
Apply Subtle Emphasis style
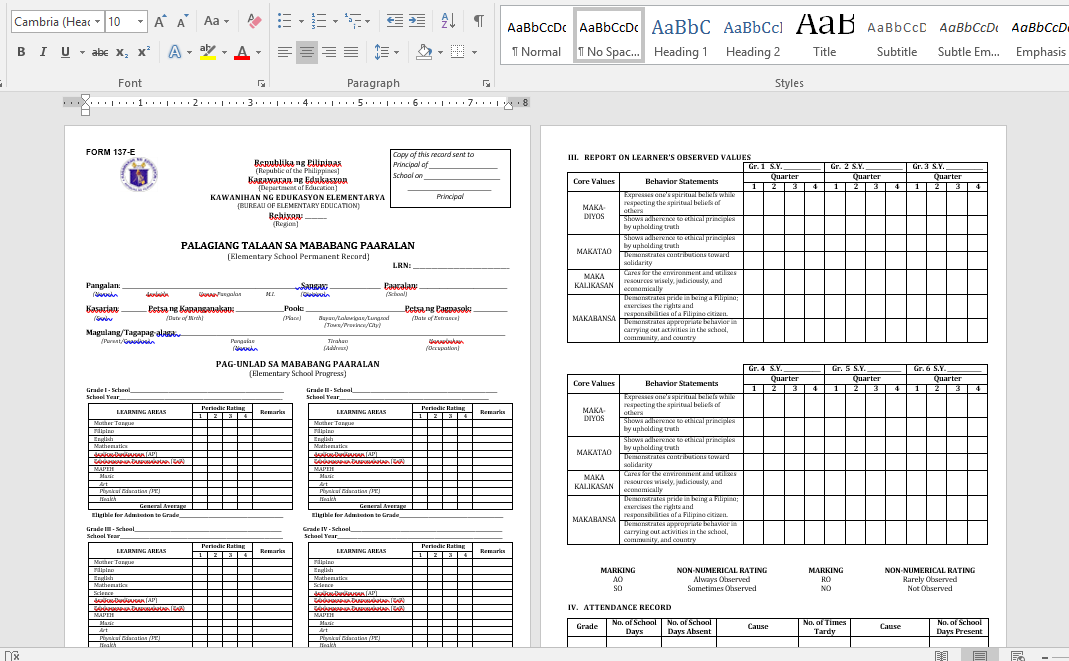tap(968, 36)
